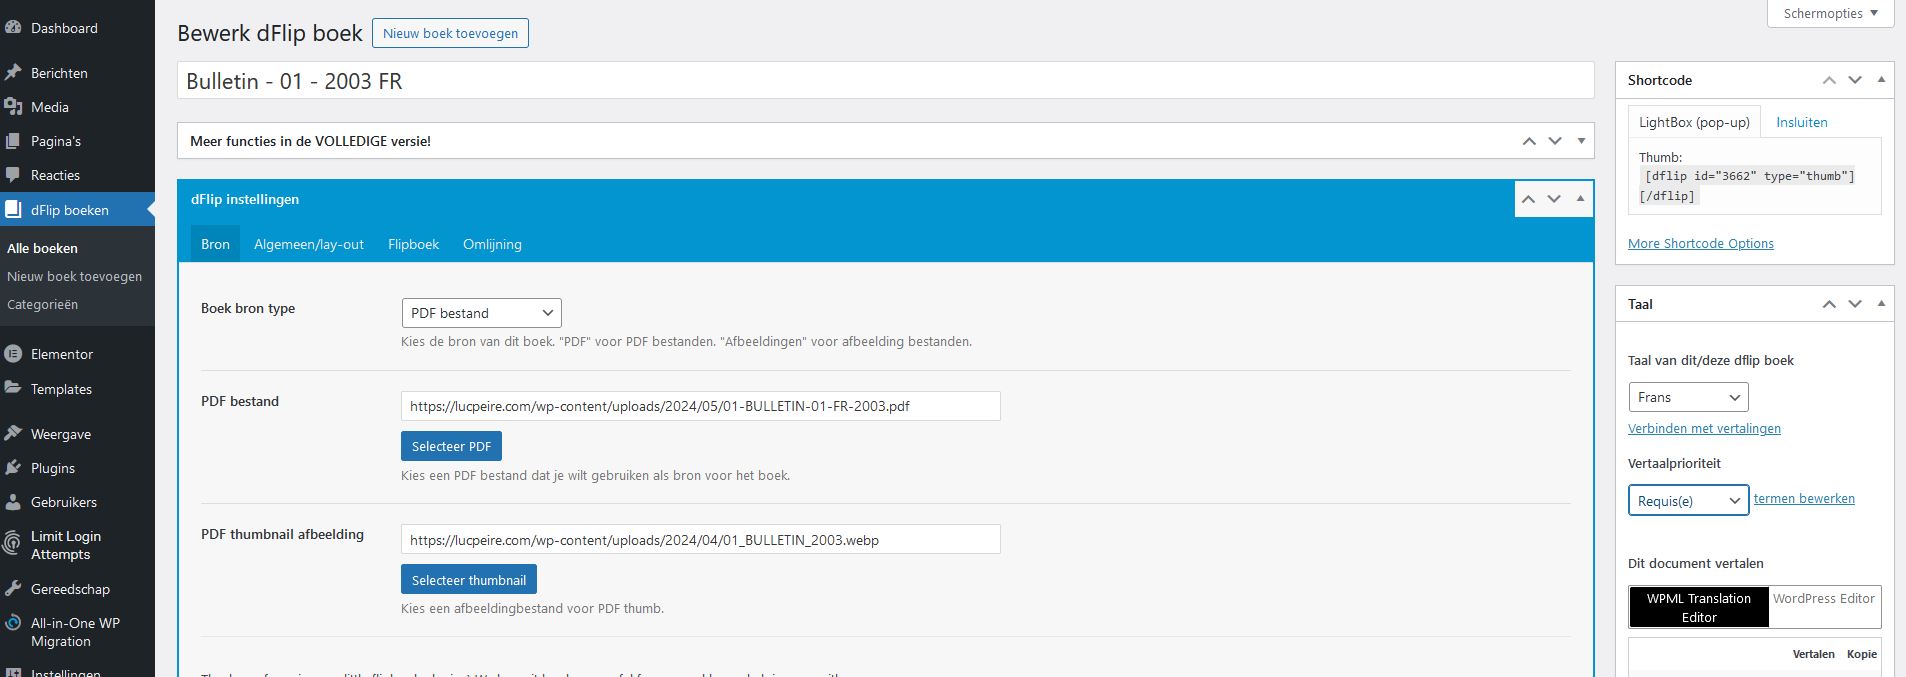Move dFlip instellingen panel down

pos(1554,199)
